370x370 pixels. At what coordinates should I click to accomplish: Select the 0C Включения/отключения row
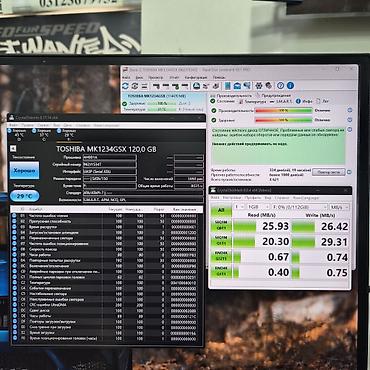click(107, 266)
